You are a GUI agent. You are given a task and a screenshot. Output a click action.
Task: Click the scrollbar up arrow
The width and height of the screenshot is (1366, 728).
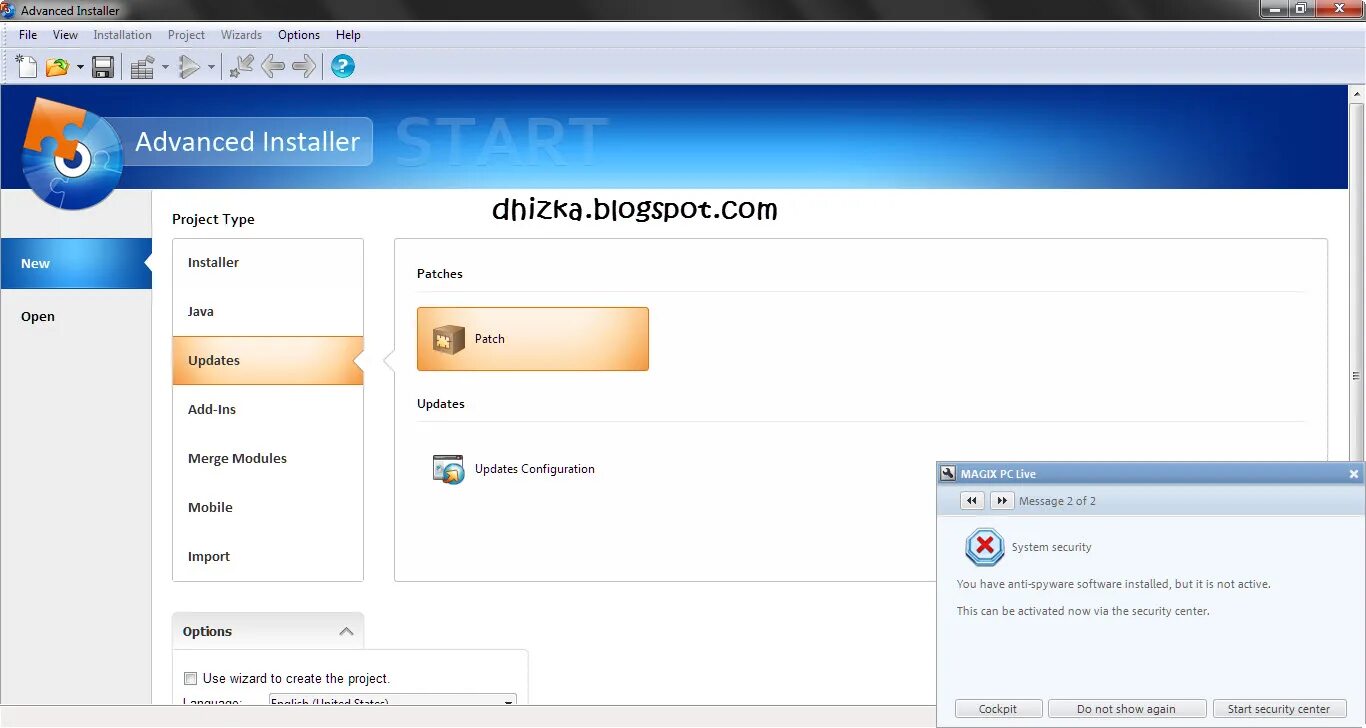pos(1357,93)
